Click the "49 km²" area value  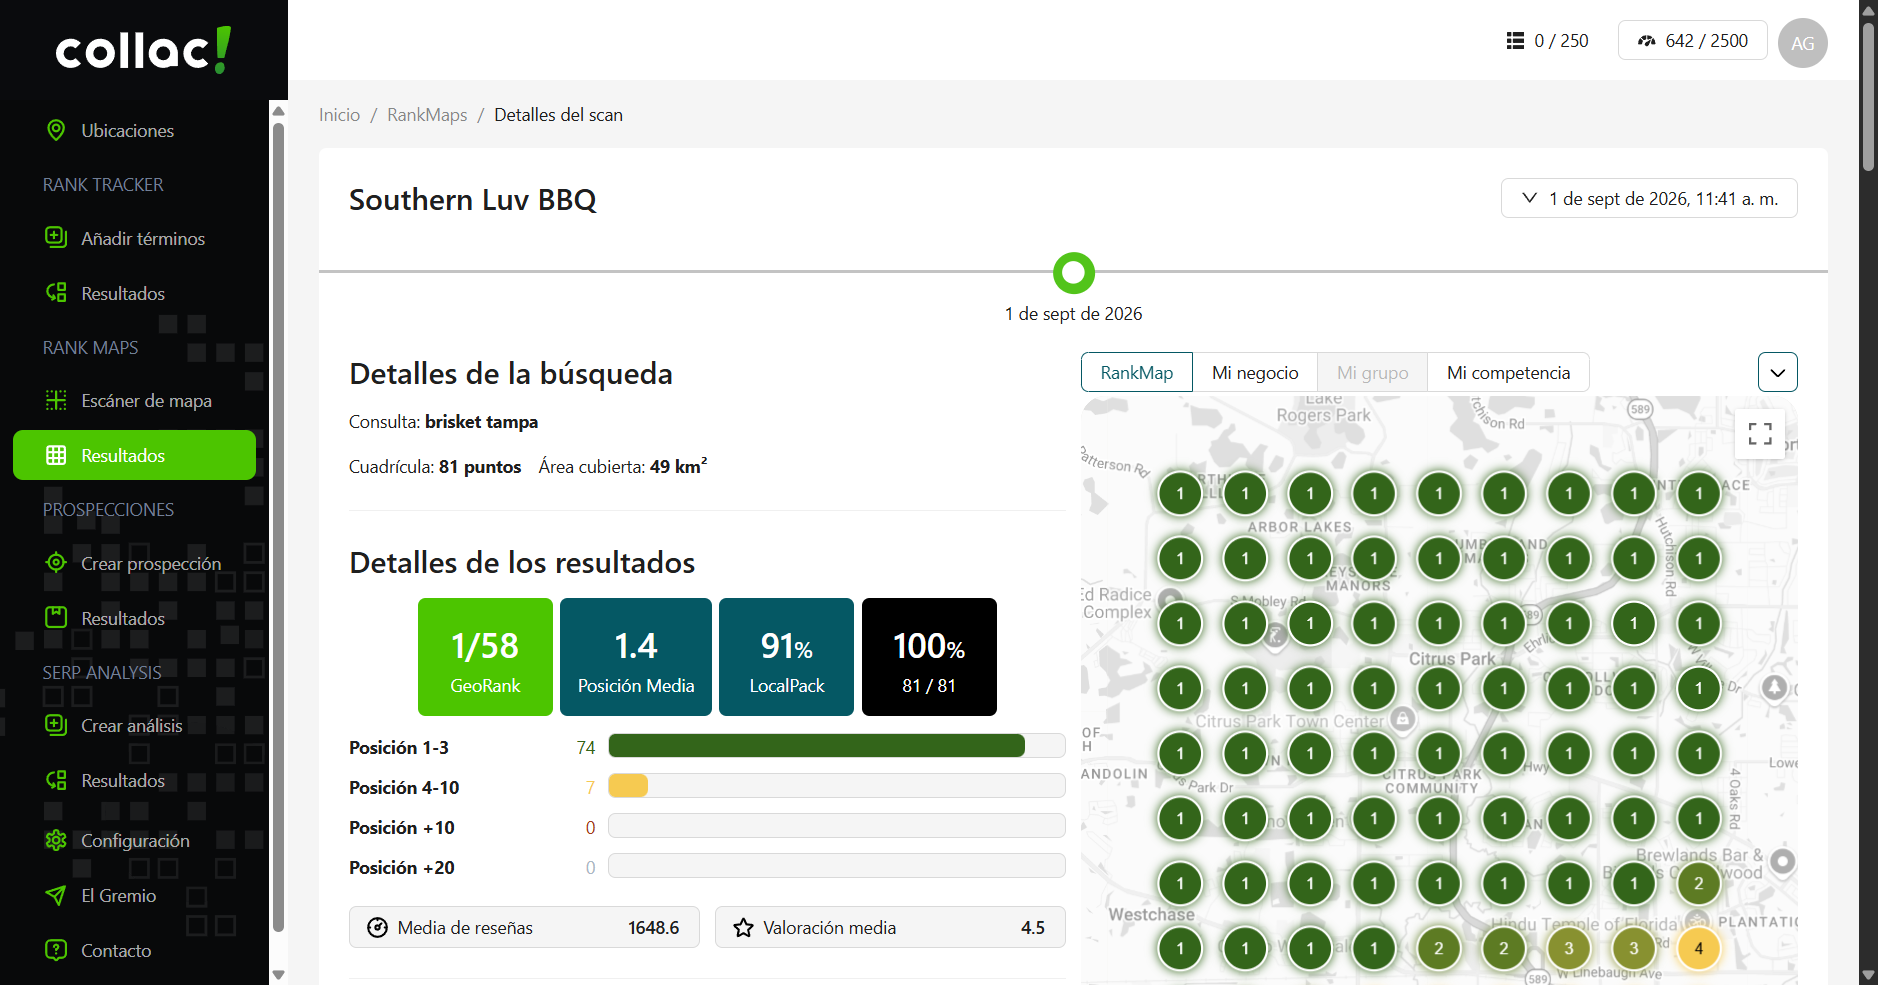click(678, 466)
